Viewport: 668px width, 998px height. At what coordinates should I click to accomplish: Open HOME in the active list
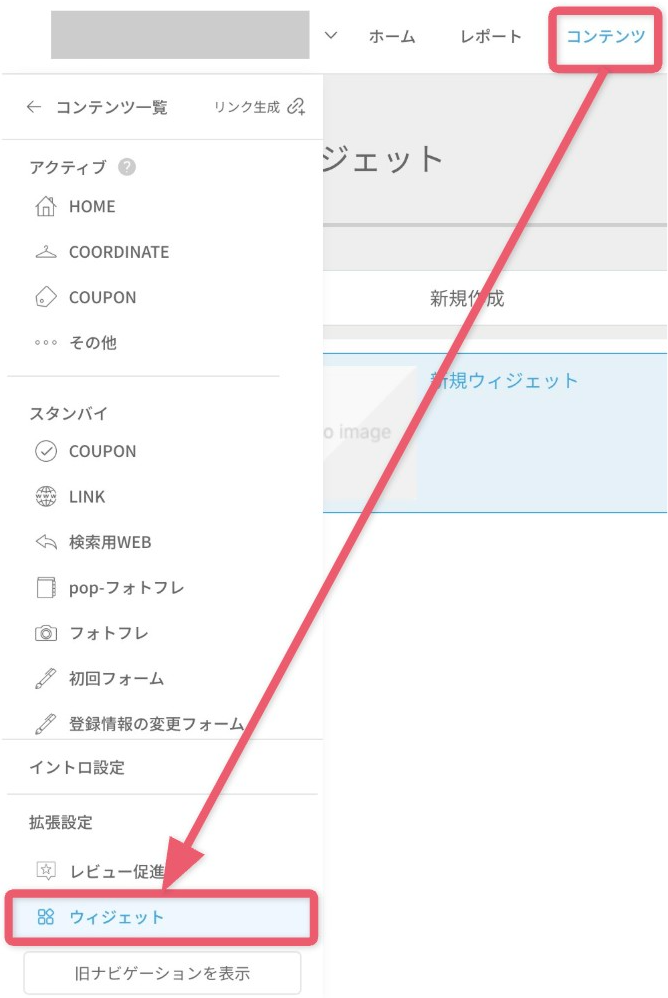point(92,206)
